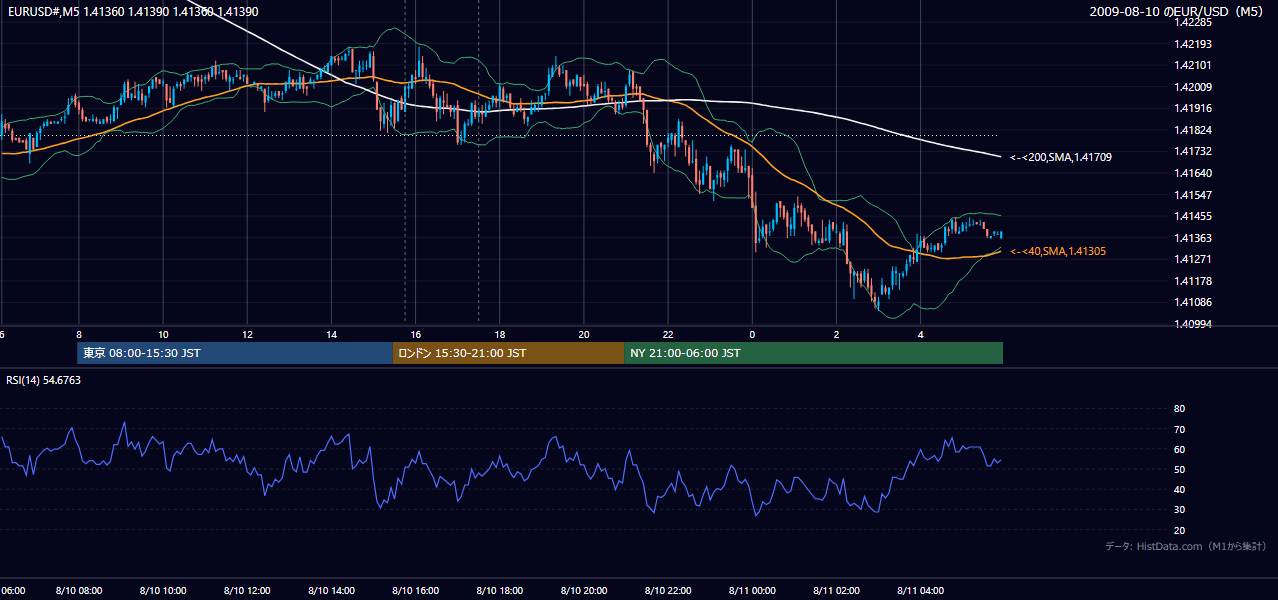Viewport: 1278px width, 600px height.
Task: Click price level 1.41271 on the axis
Action: point(1194,259)
